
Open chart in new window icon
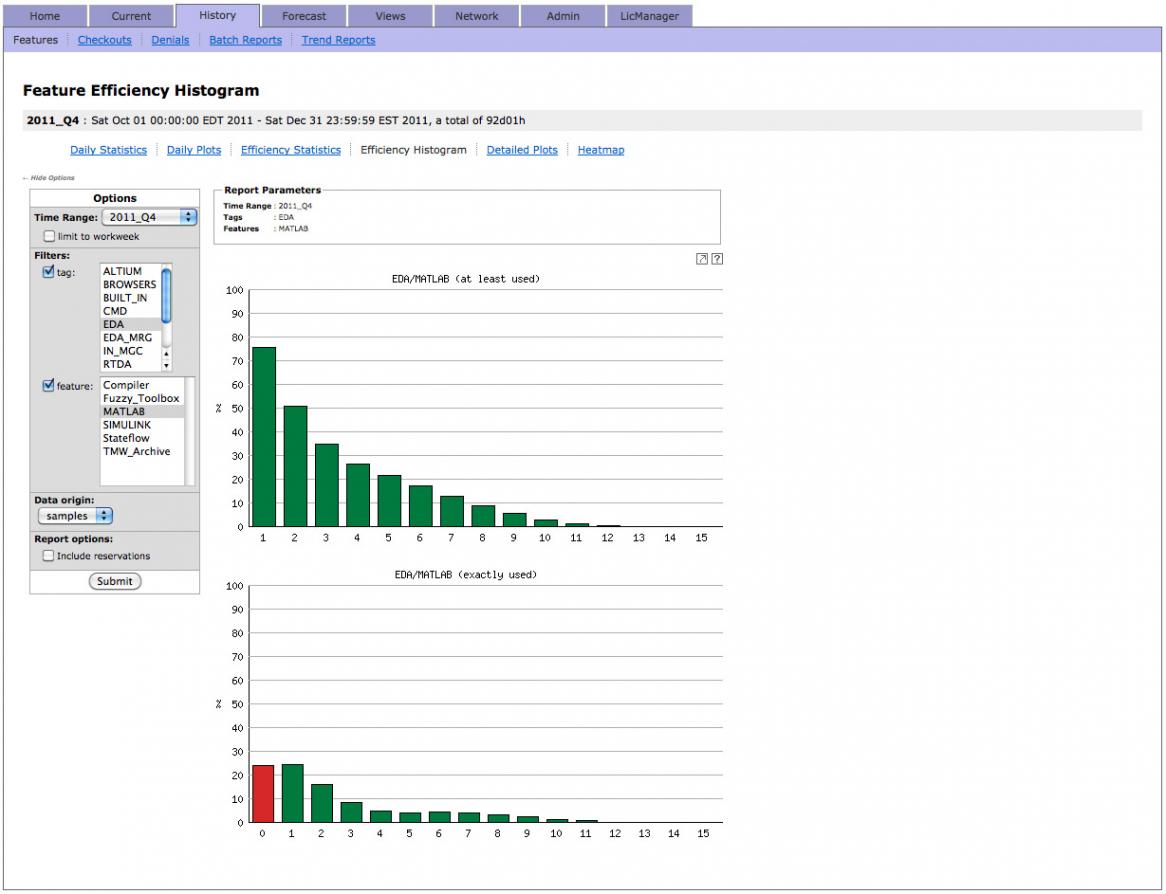tap(701, 259)
